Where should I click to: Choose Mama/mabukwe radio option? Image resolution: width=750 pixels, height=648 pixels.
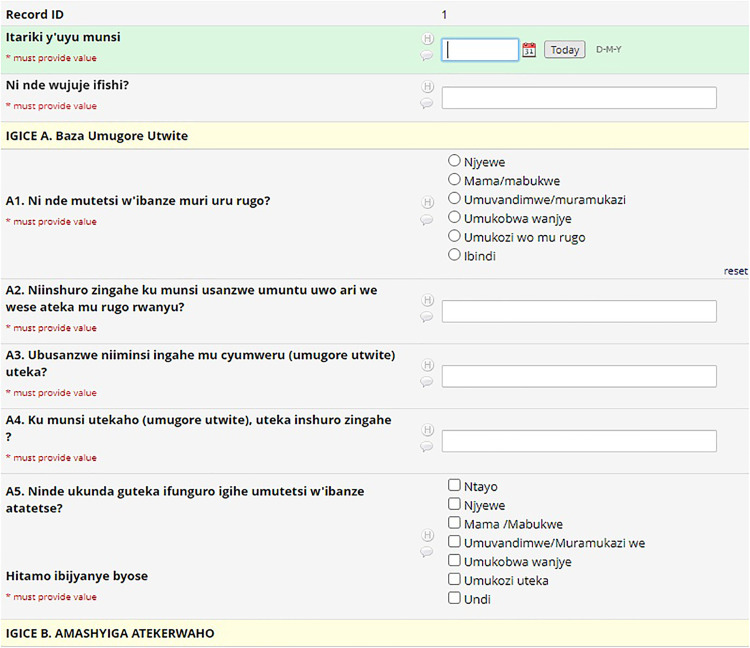454,179
